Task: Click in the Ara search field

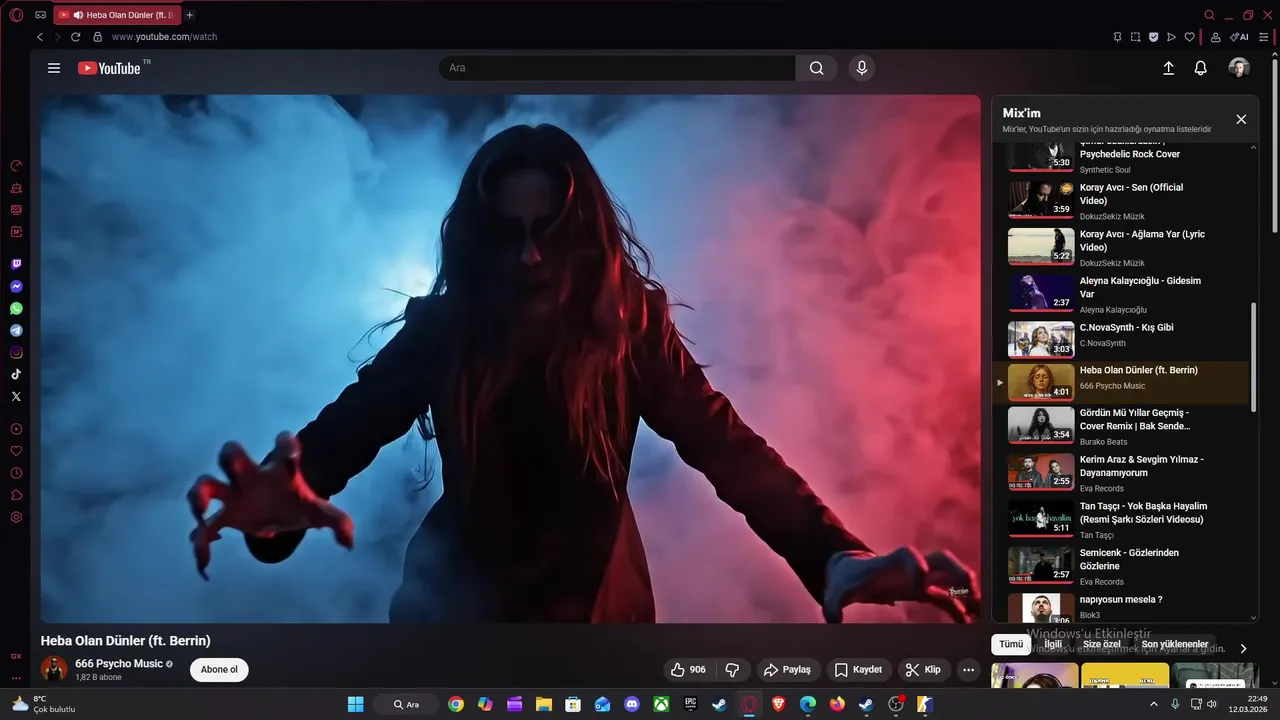Action: (617, 68)
